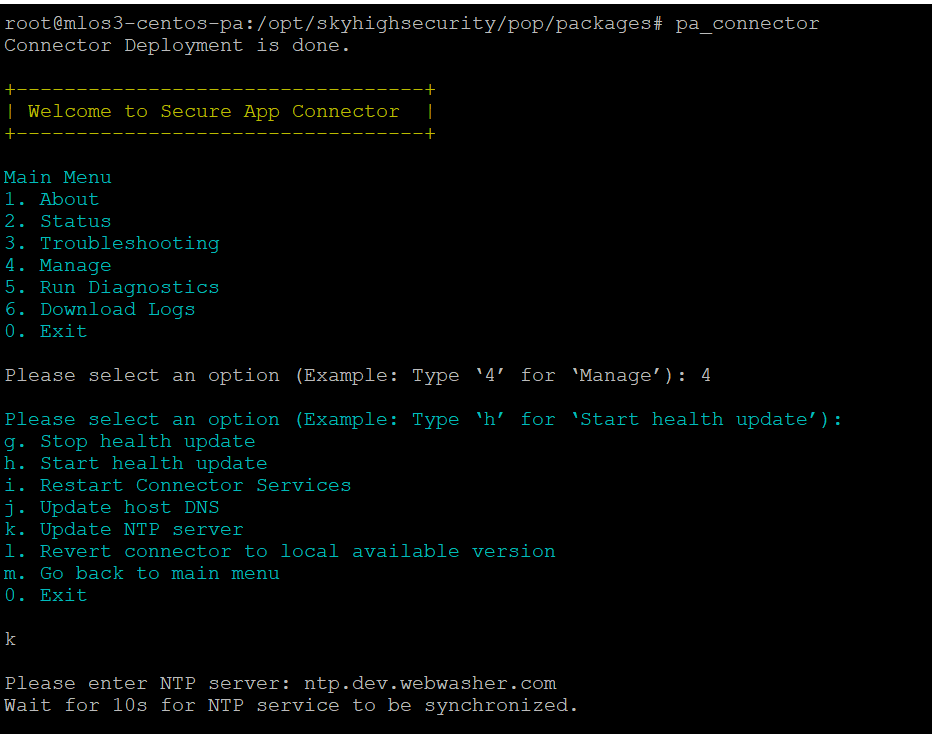
Task: Select 'Go back to main menu'
Action: 141,573
